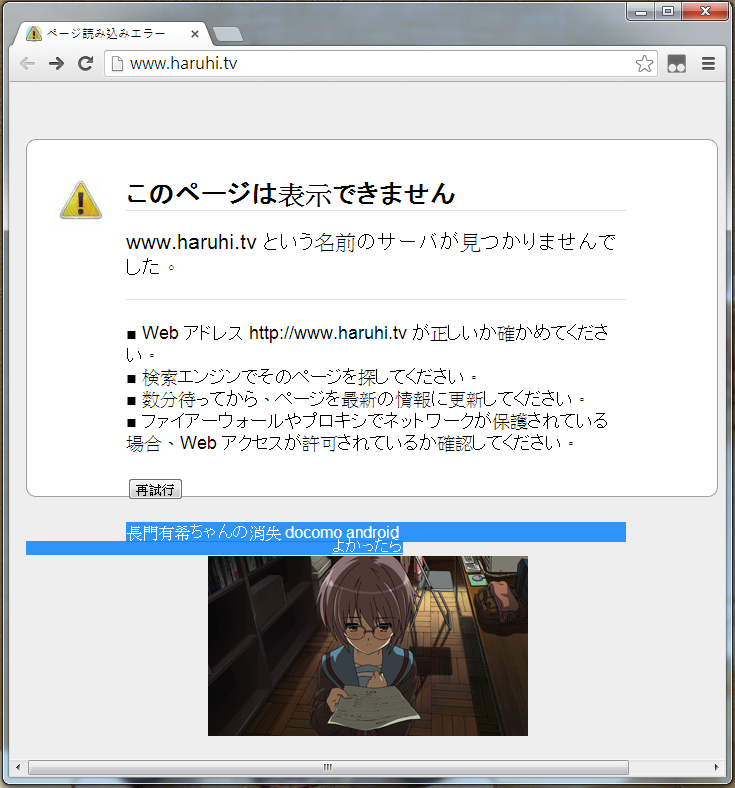This screenshot has width=735, height=788.
Task: Click the 再試行 retry button
Action: point(155,489)
